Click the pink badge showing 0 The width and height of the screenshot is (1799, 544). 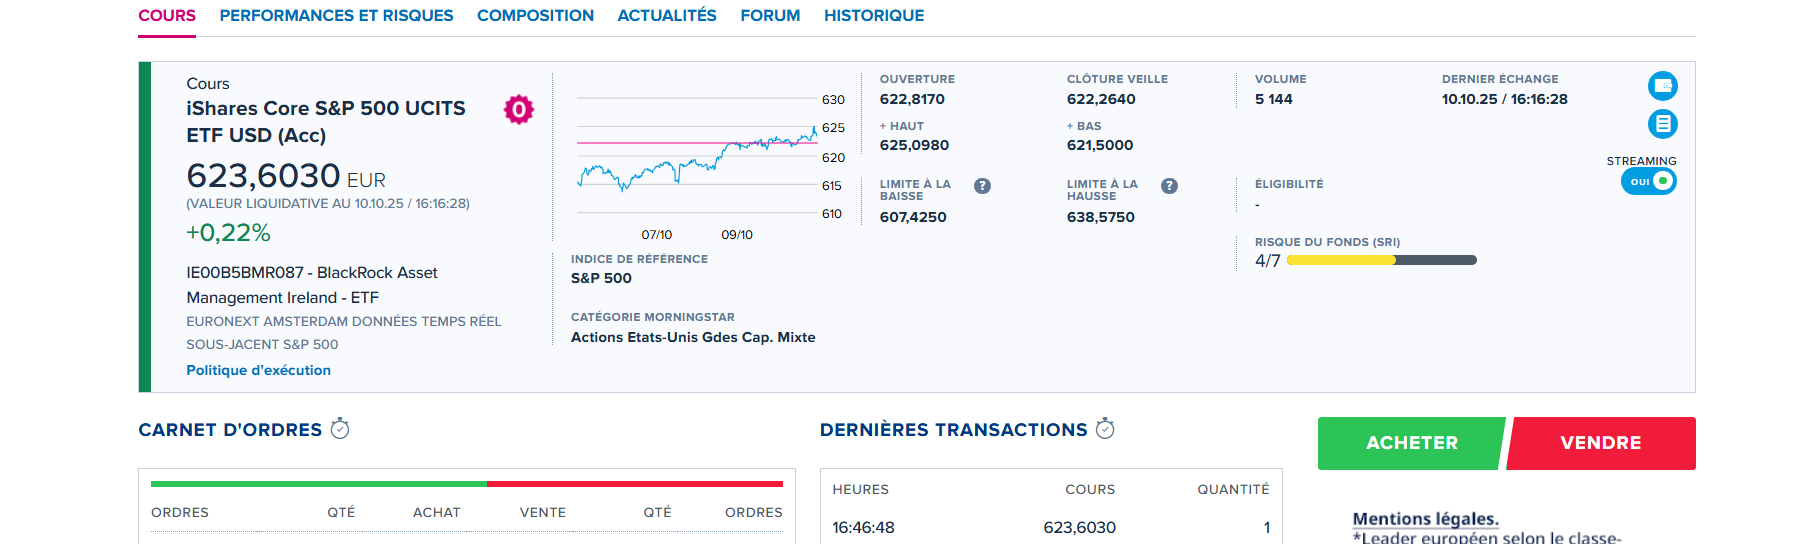(x=518, y=109)
